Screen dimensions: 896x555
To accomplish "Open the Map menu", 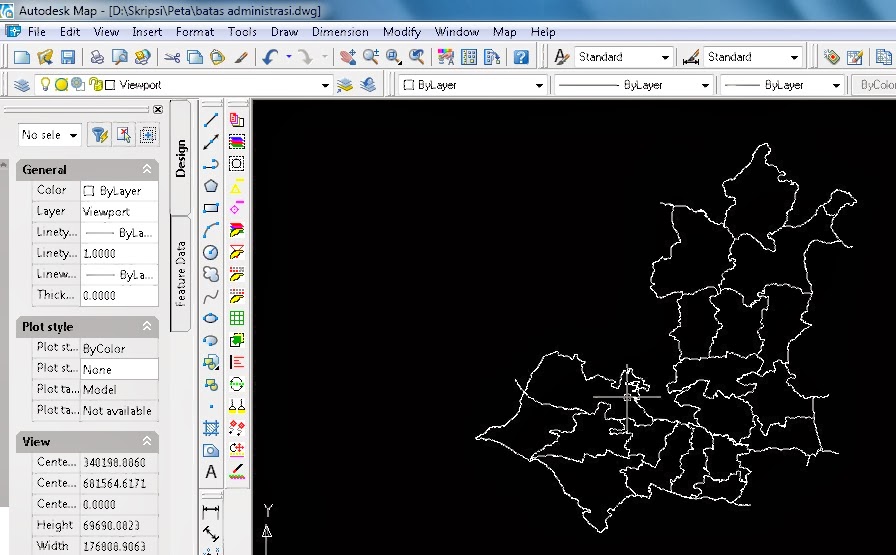I will coord(505,32).
